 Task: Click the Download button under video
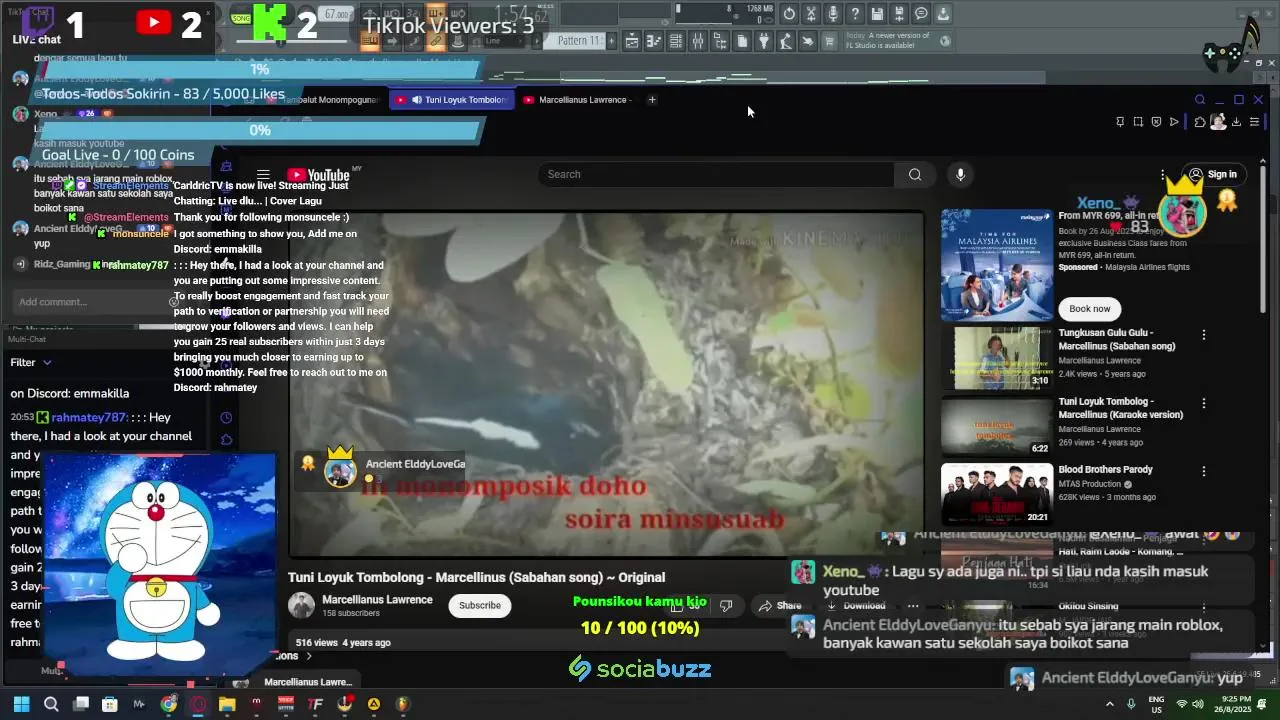(x=856, y=605)
